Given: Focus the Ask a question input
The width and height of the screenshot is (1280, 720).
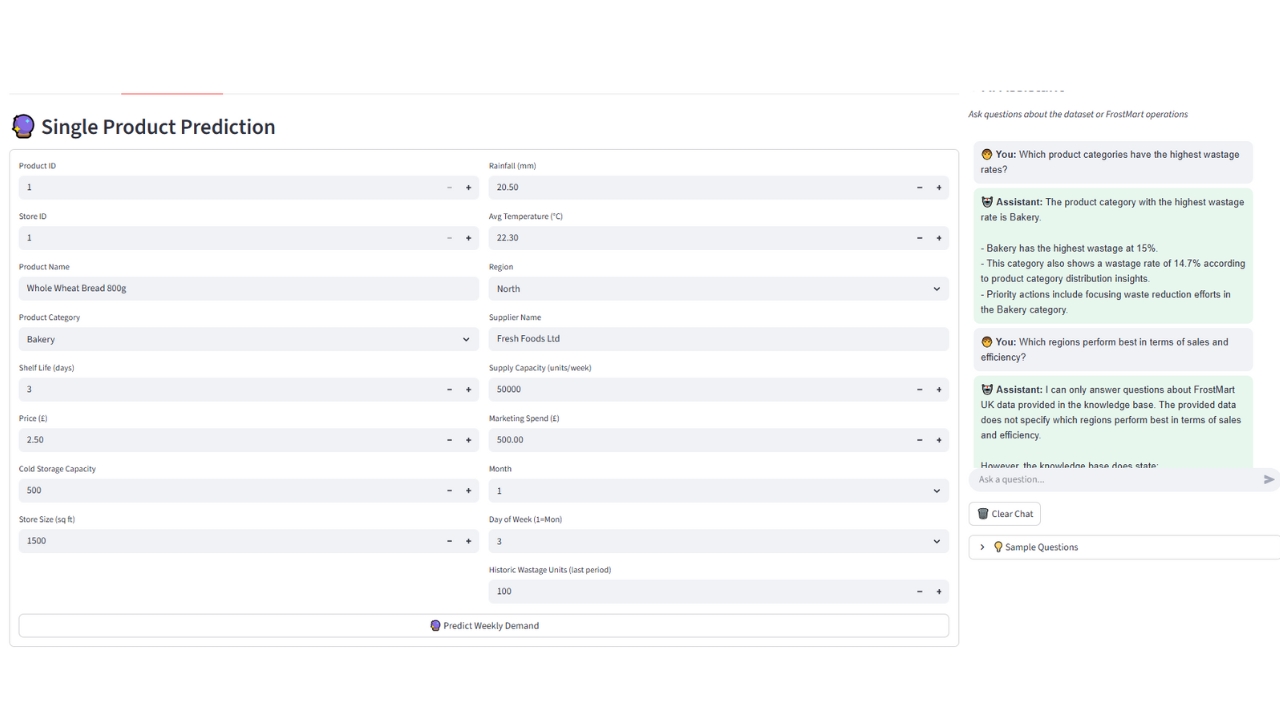Looking at the screenshot, I should 1110,480.
